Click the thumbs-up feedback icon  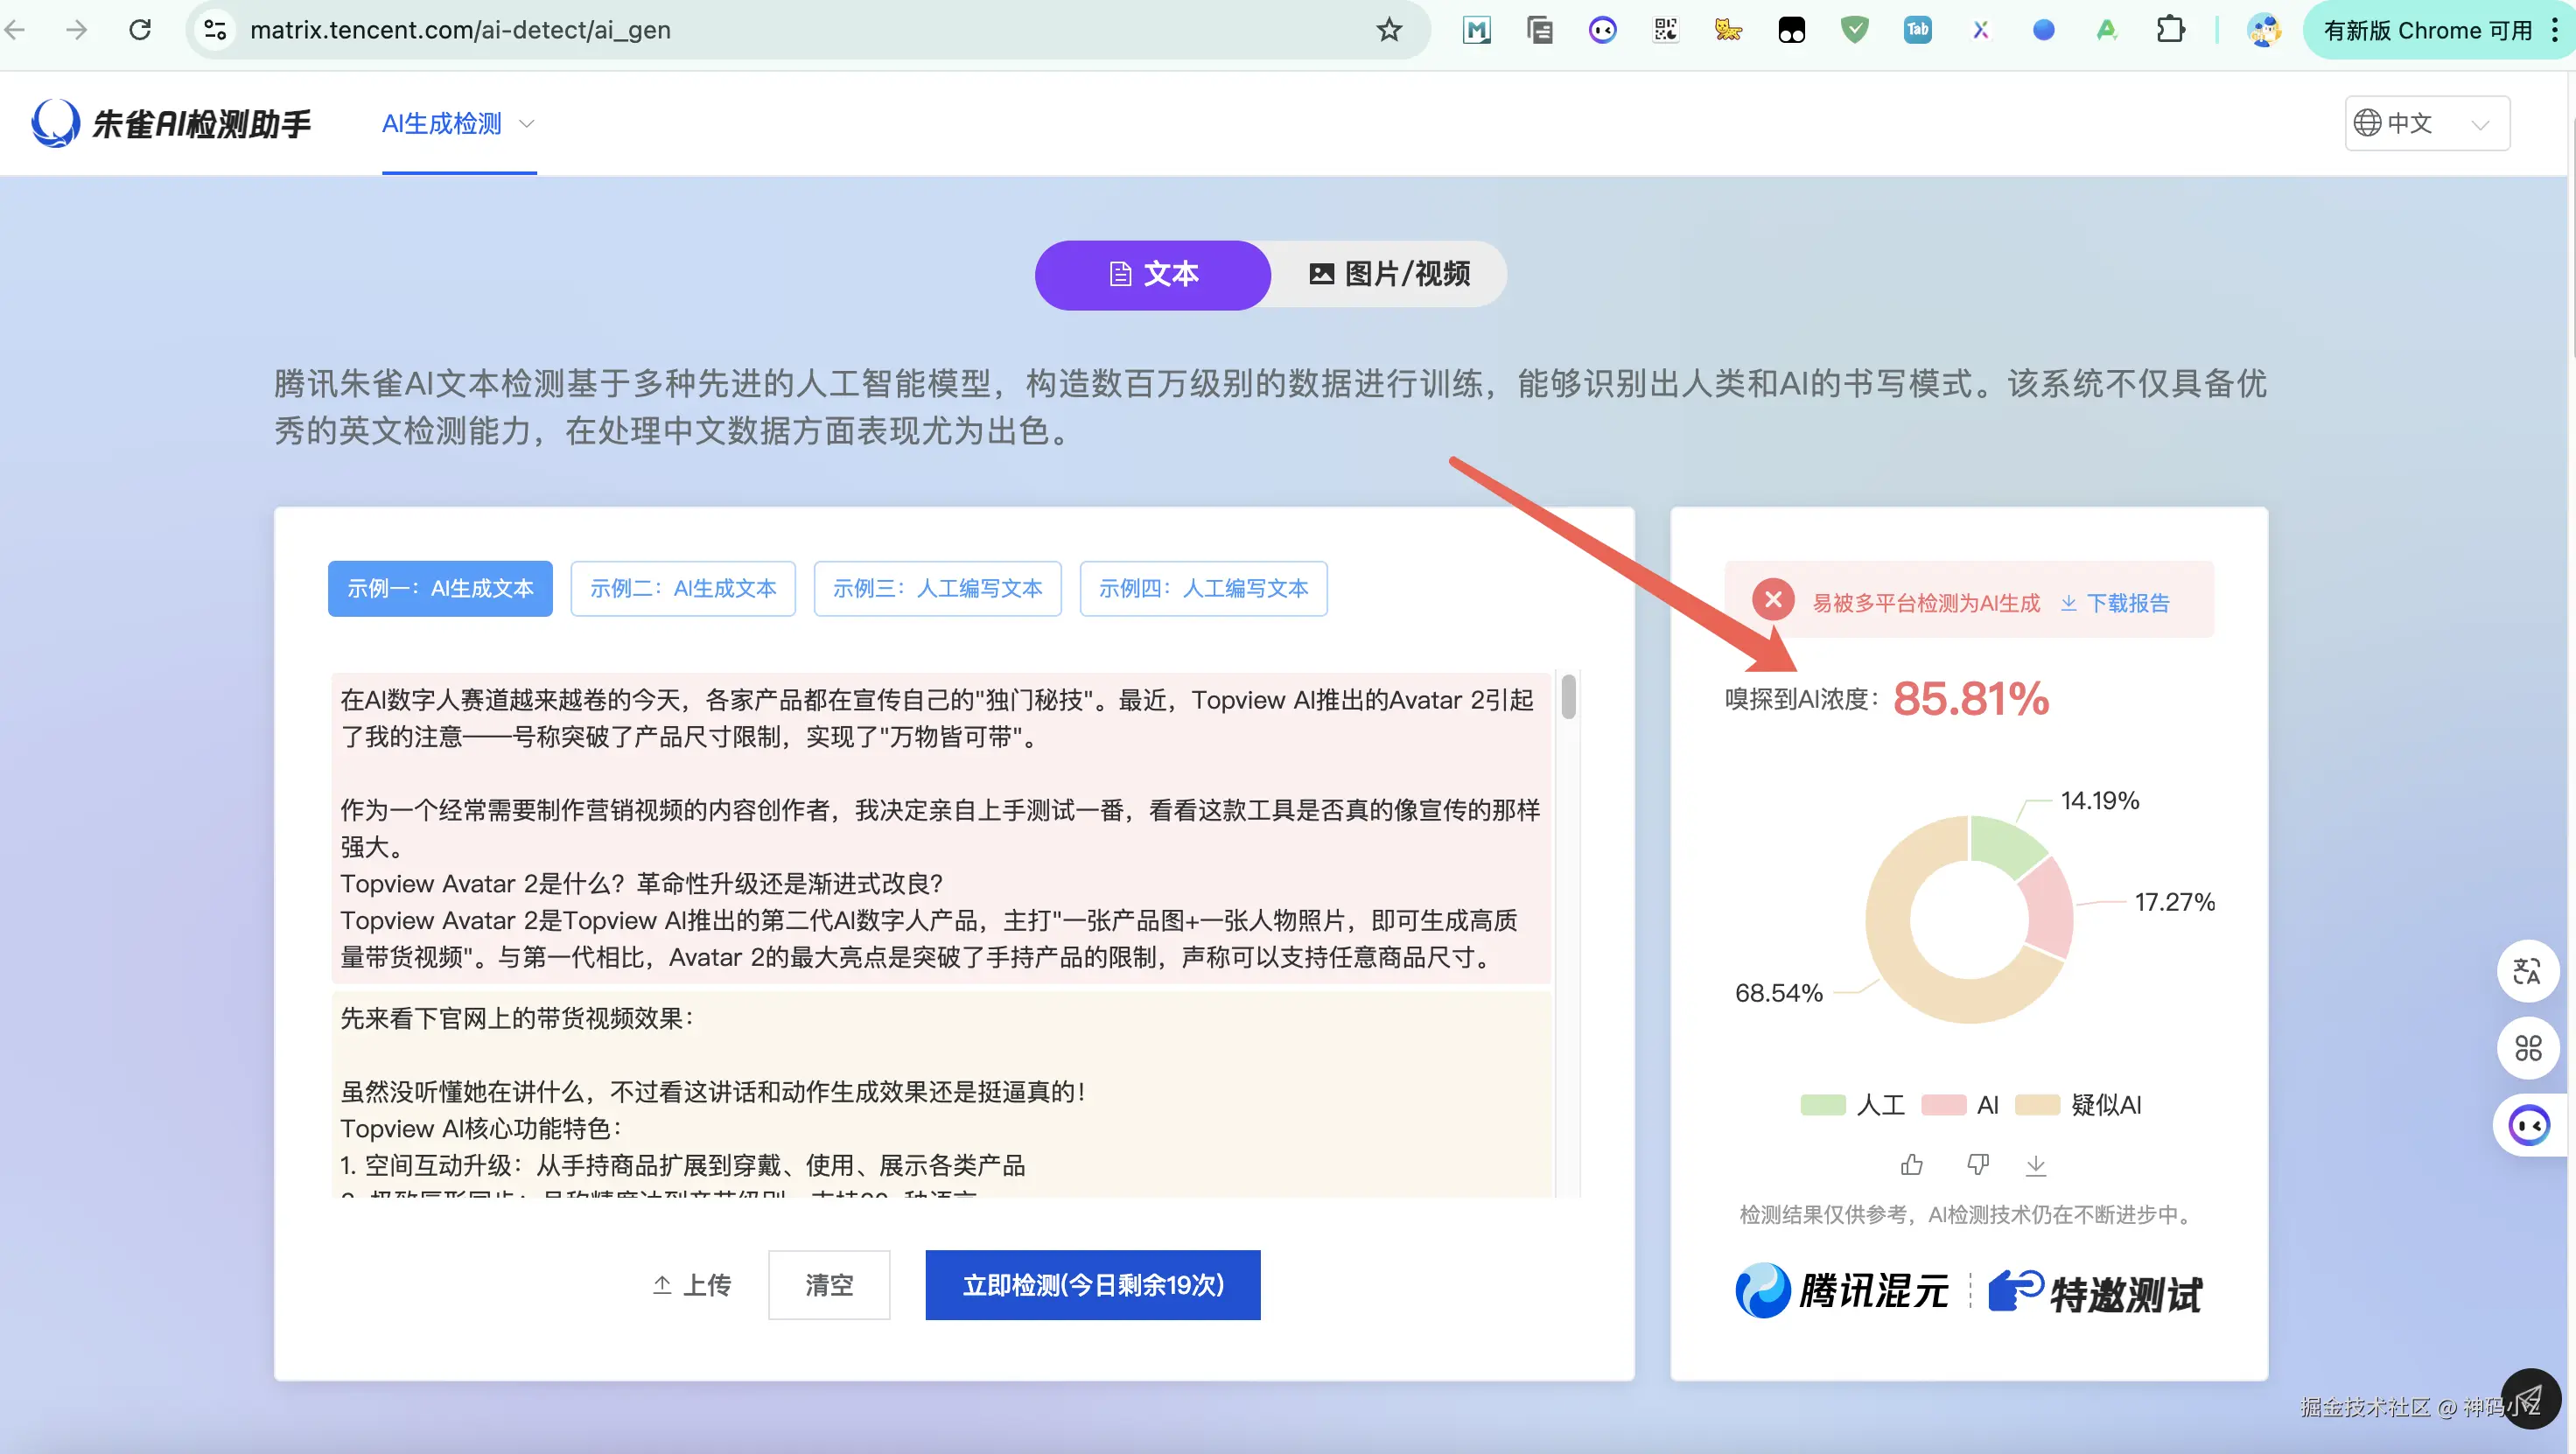coord(1911,1165)
